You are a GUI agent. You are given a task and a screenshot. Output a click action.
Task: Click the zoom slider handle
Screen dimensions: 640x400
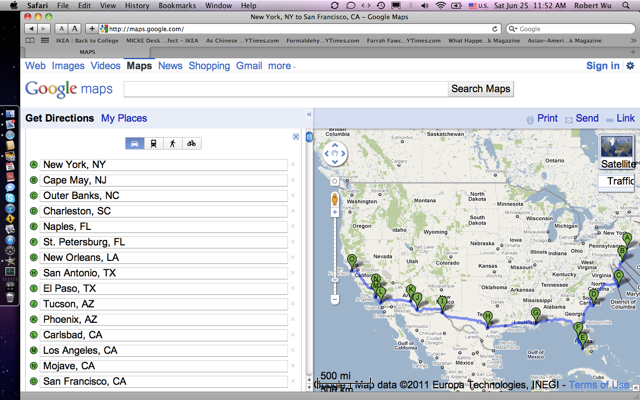[x=335, y=280]
